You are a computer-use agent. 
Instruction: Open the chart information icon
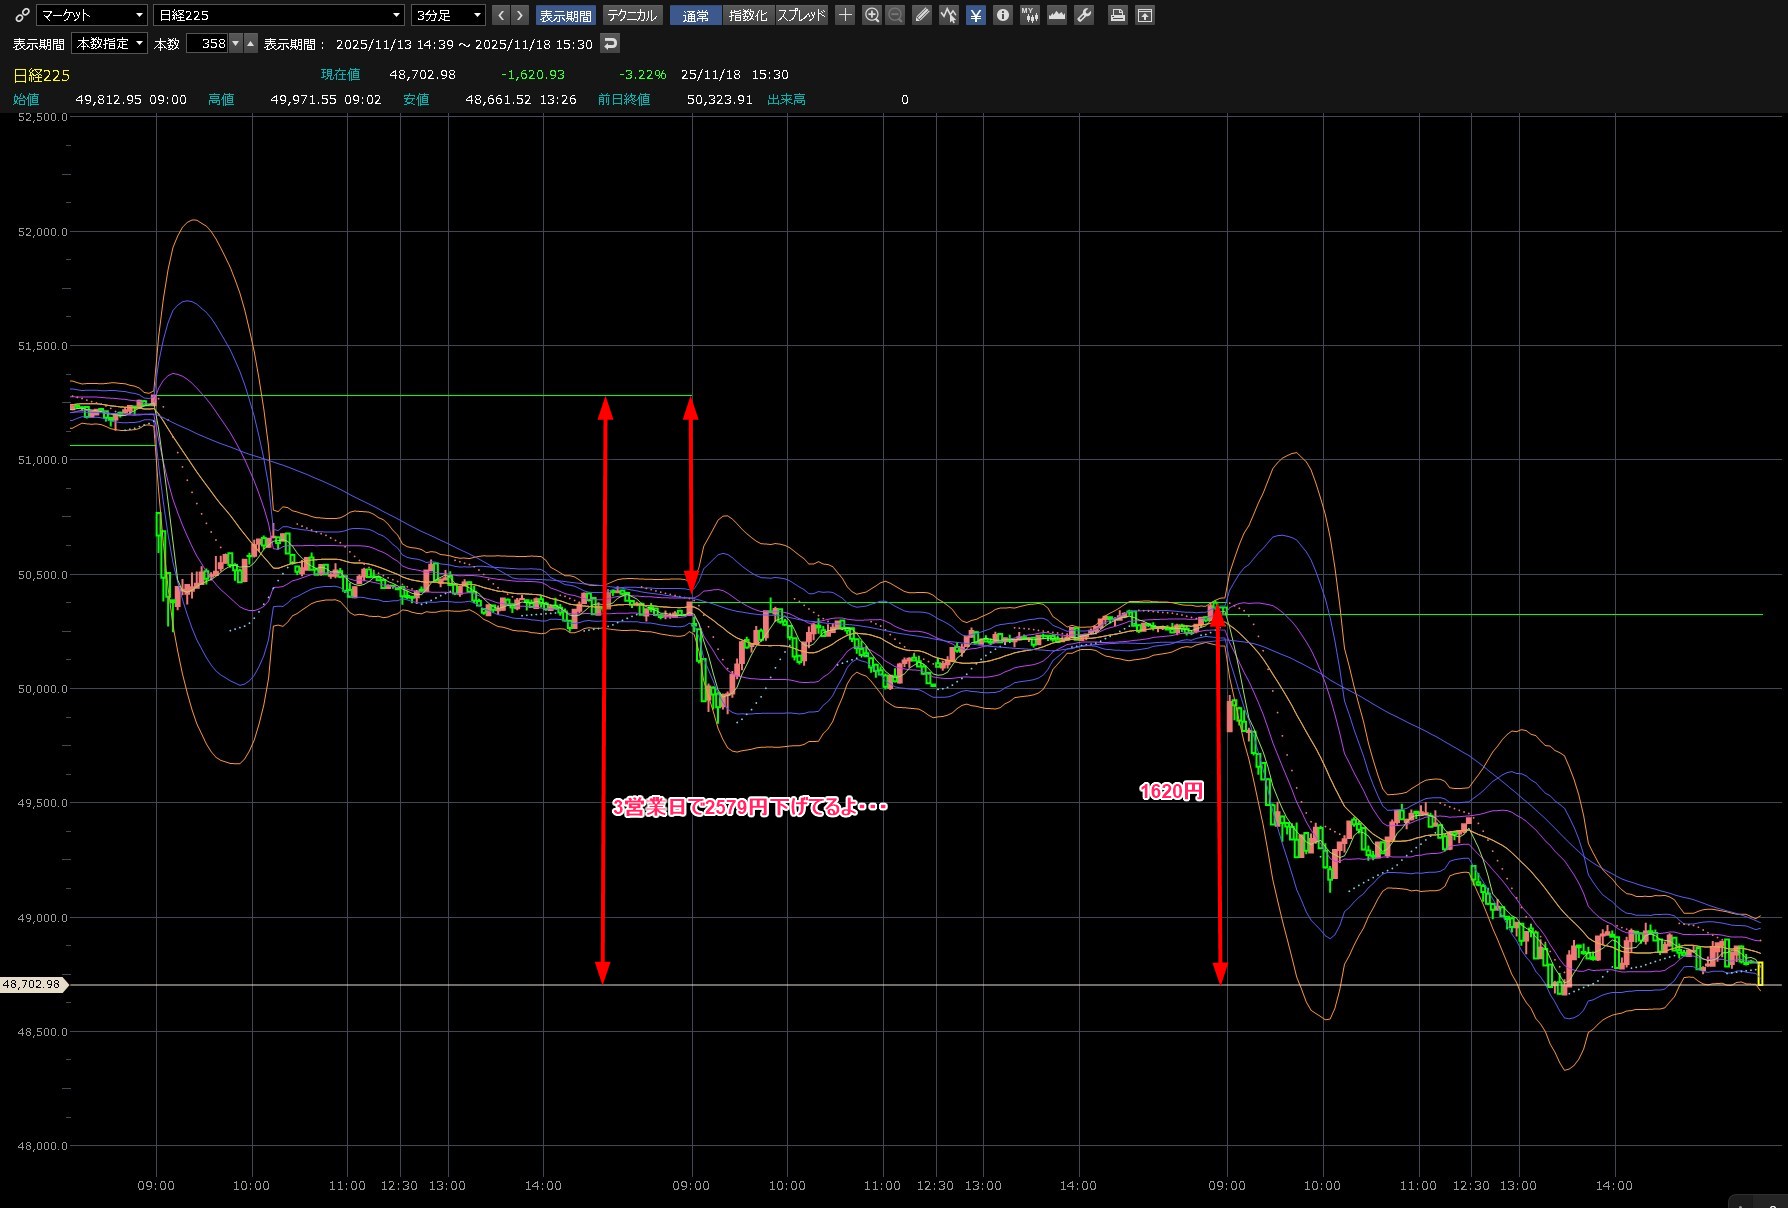coord(1003,15)
